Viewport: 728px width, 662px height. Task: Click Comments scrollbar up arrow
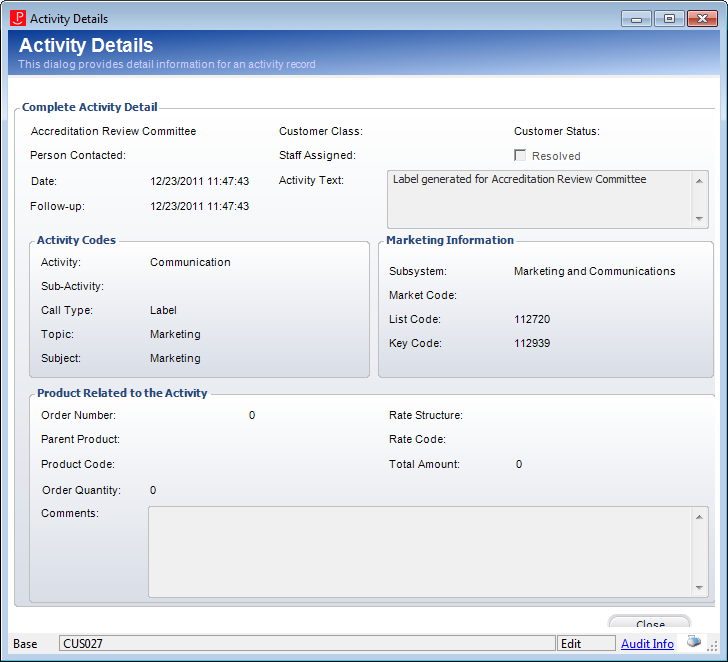coord(699,517)
